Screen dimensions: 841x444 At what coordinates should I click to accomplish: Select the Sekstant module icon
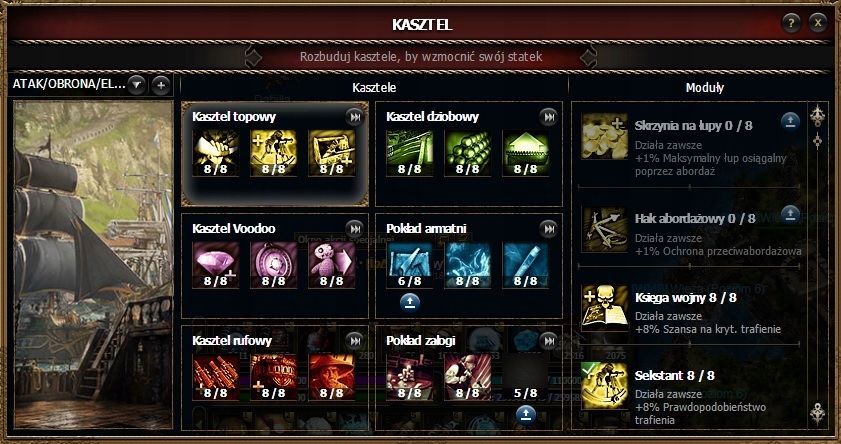[604, 386]
